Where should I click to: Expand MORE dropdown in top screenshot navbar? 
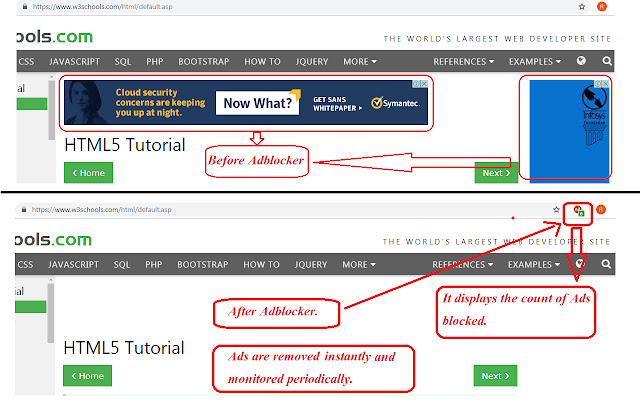pyautogui.click(x=360, y=62)
